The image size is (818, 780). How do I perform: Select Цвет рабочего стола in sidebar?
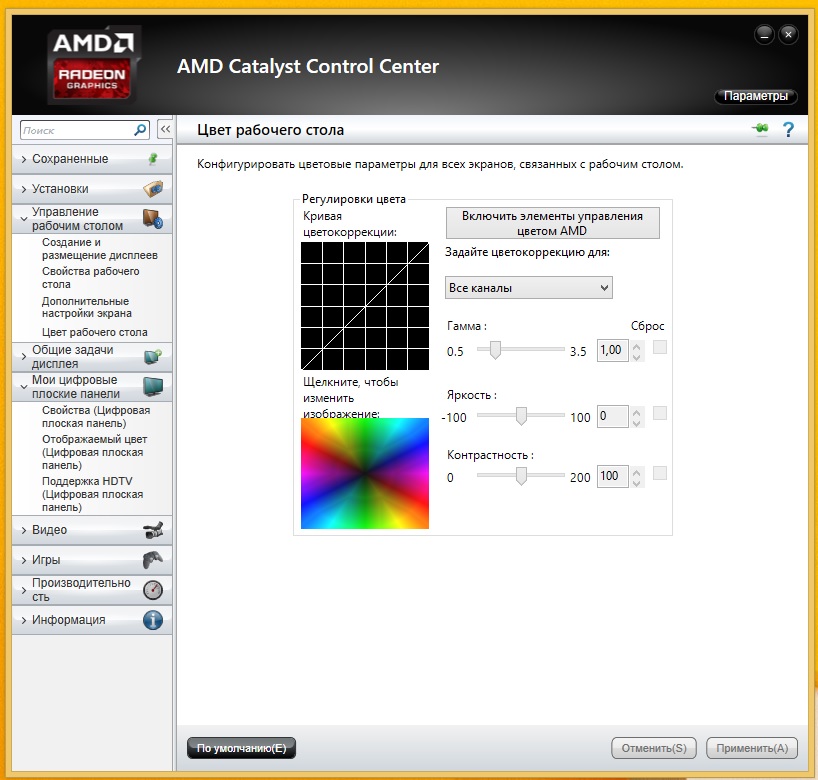[94, 332]
